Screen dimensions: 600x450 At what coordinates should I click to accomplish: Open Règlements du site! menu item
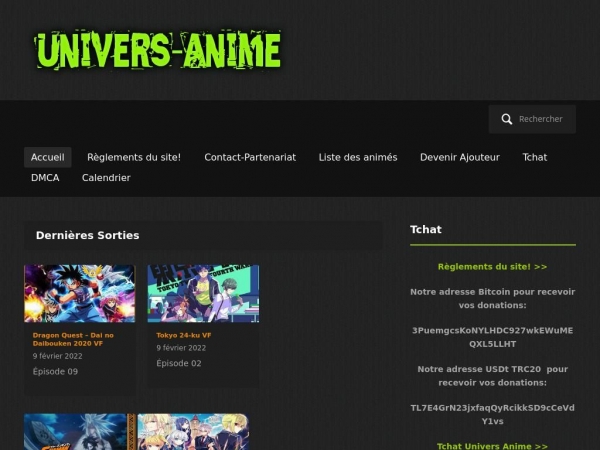point(134,157)
